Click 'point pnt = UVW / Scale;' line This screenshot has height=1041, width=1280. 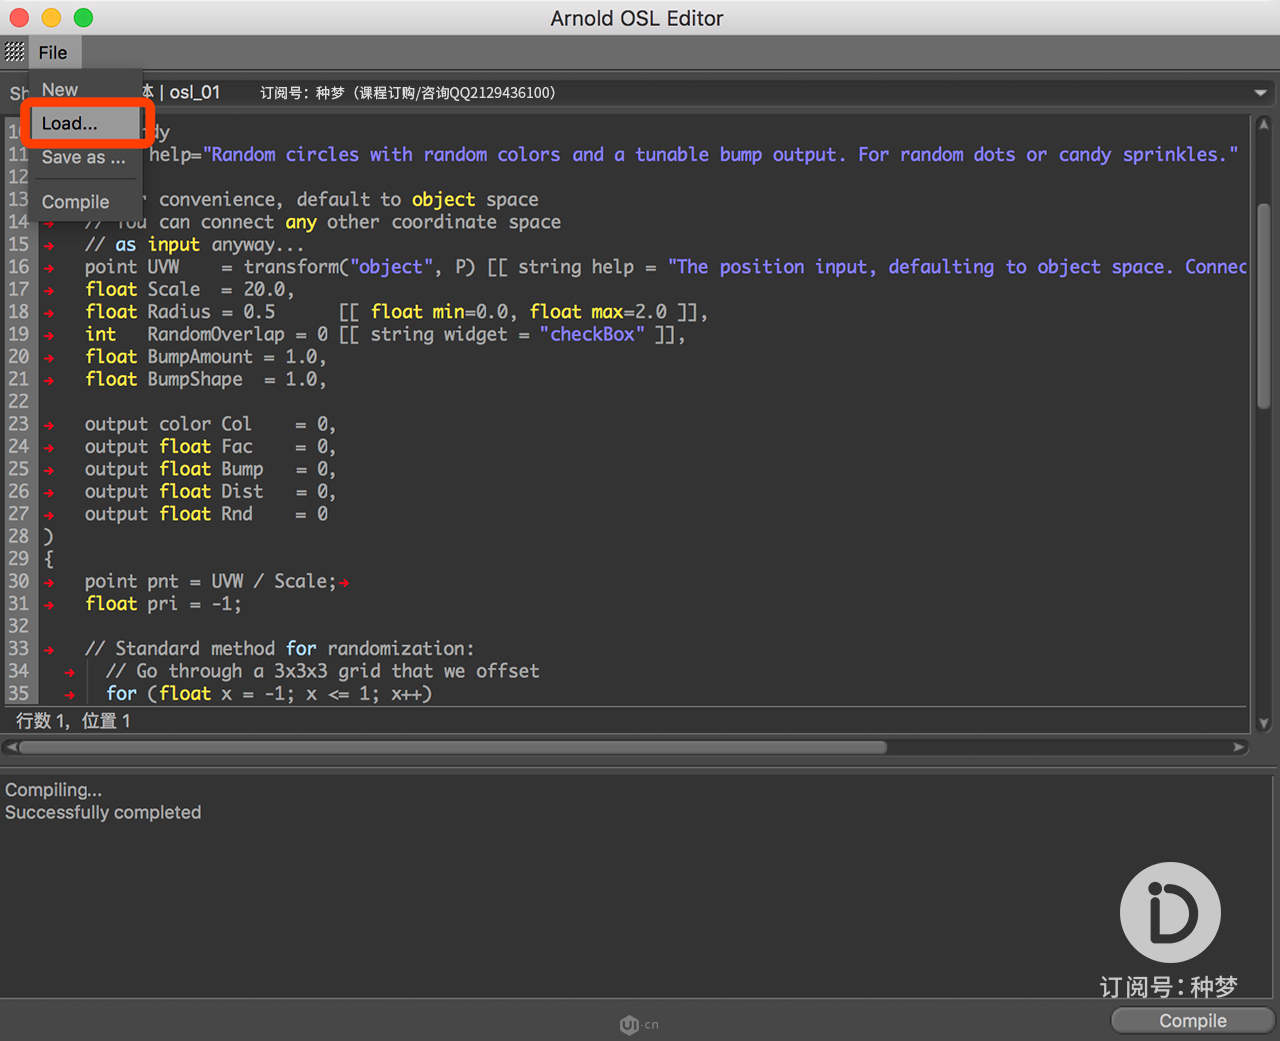pyautogui.click(x=211, y=582)
